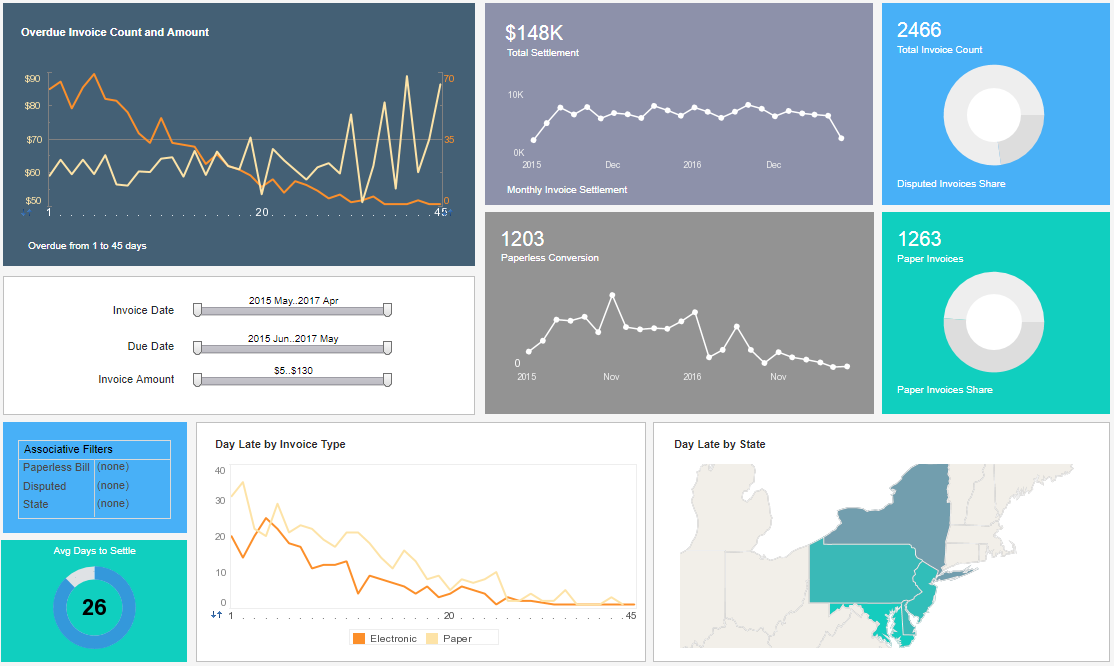Click the Paper legend label
1114x666 pixels.
pos(457,638)
